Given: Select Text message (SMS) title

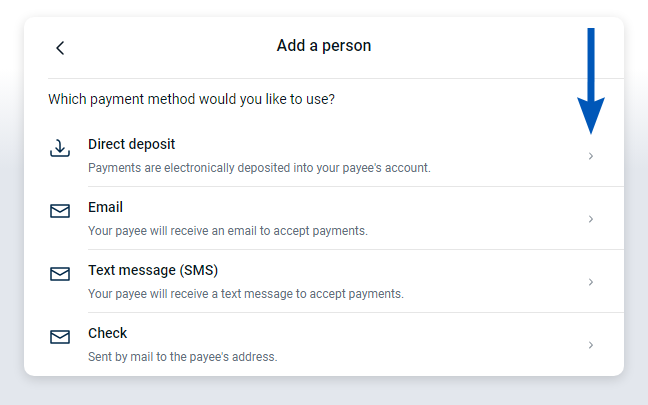Looking at the screenshot, I should pyautogui.click(x=153, y=270).
